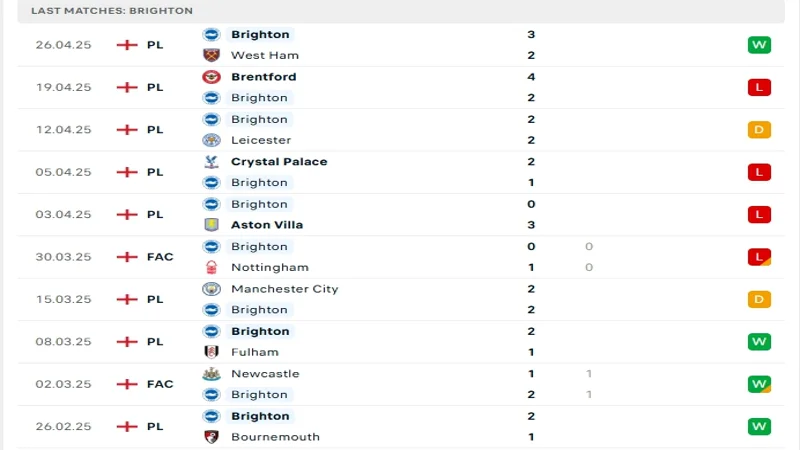The height and width of the screenshot is (450, 800).
Task: Click Bournemouth club crest icon
Action: [211, 437]
